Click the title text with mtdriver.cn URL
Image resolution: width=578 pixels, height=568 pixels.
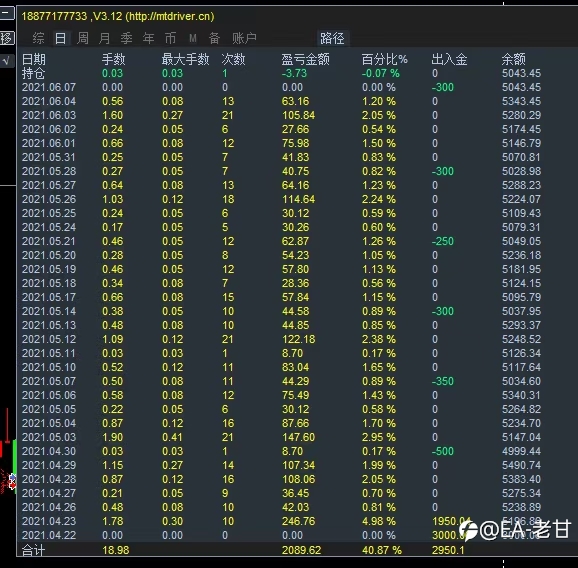click(118, 17)
